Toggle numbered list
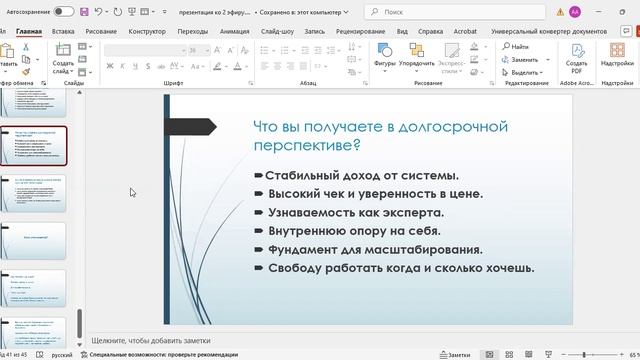 click(284, 51)
